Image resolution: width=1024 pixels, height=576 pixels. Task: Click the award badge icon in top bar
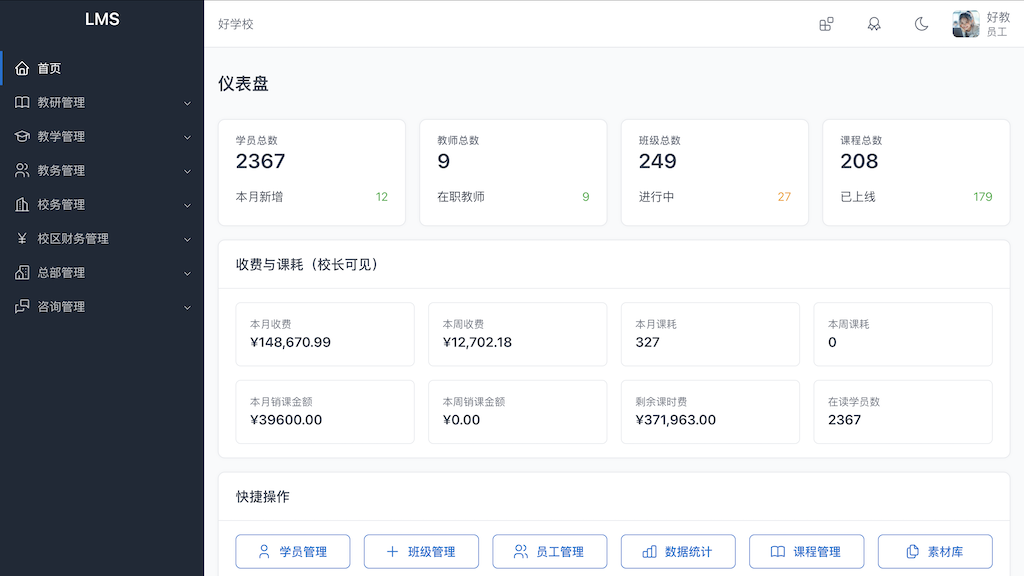(x=874, y=24)
